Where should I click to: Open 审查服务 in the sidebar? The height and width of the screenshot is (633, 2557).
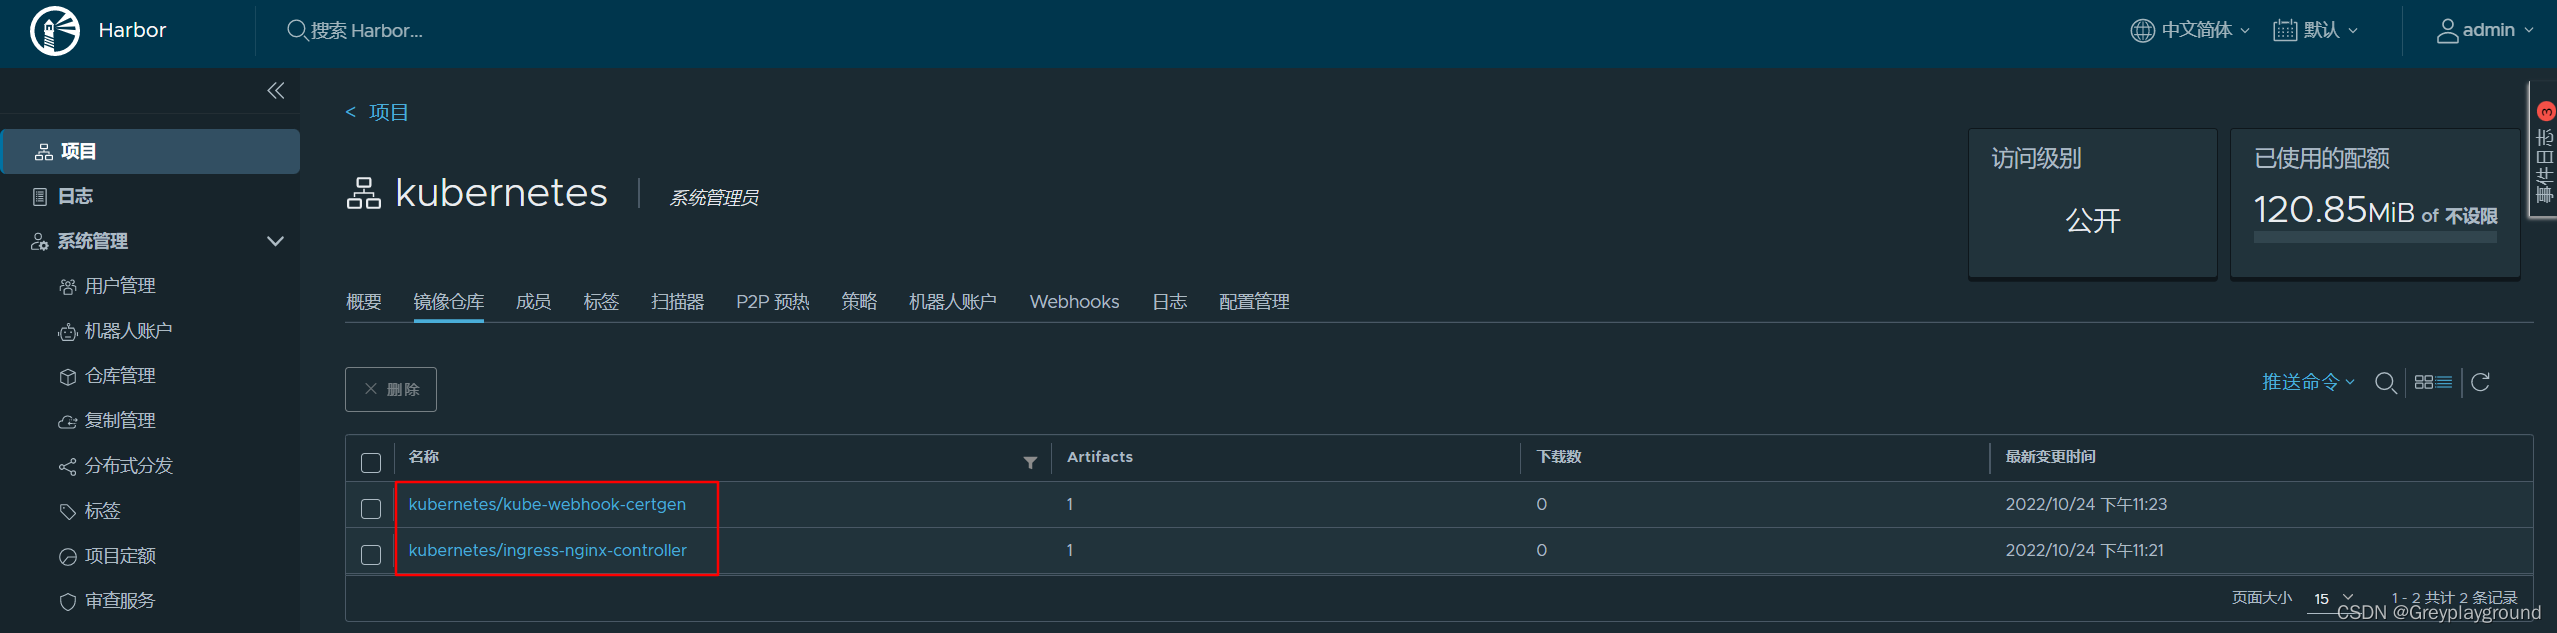pyautogui.click(x=120, y=601)
